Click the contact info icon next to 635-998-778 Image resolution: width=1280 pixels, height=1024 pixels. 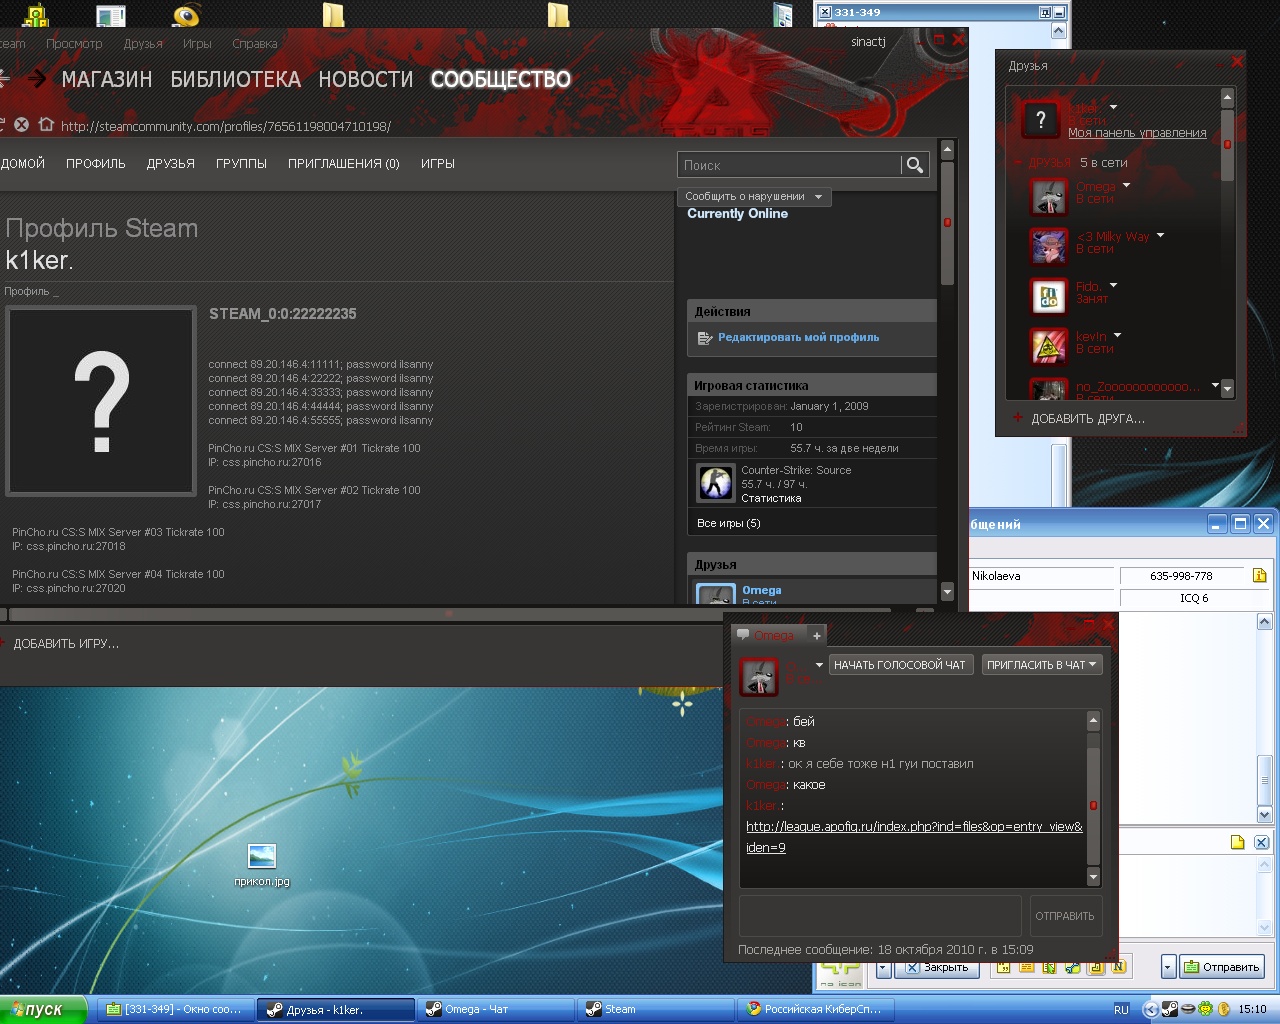(1259, 575)
